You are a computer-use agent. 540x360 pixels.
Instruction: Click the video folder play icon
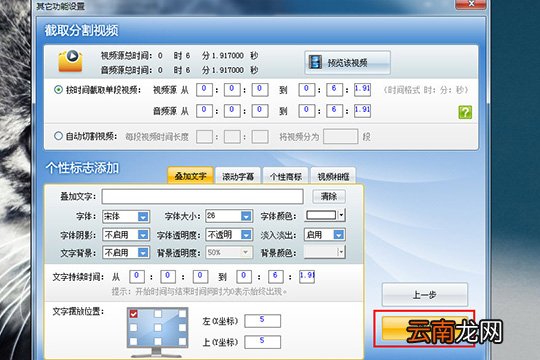point(70,61)
